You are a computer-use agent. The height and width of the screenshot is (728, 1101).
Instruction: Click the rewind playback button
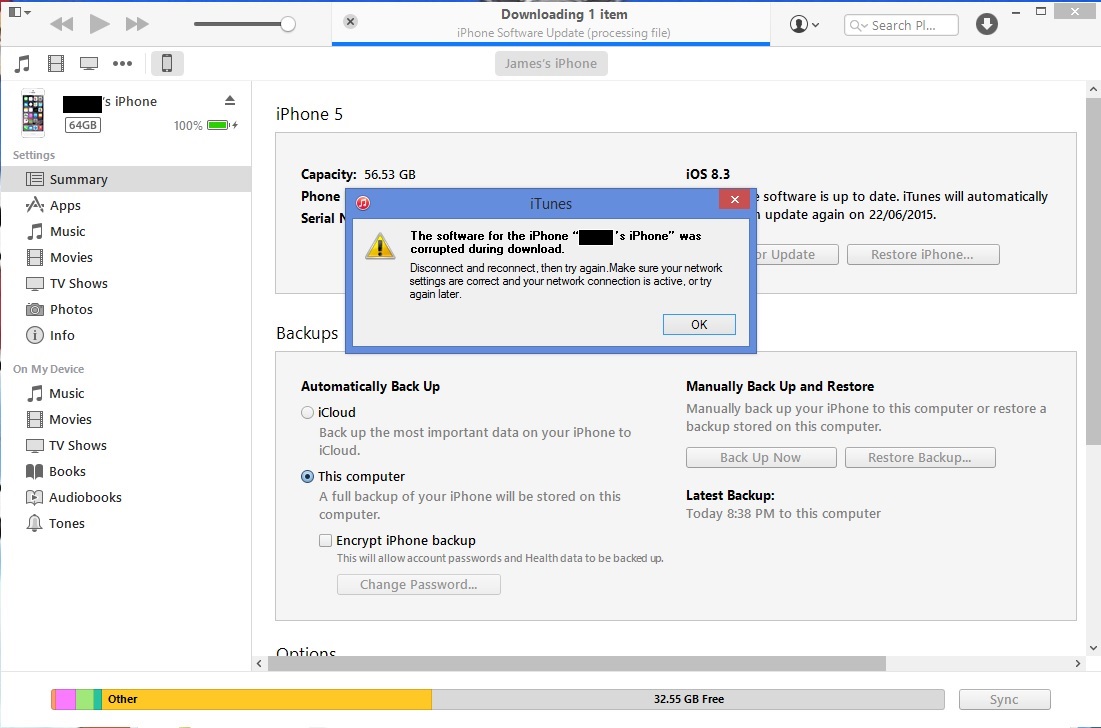click(62, 25)
